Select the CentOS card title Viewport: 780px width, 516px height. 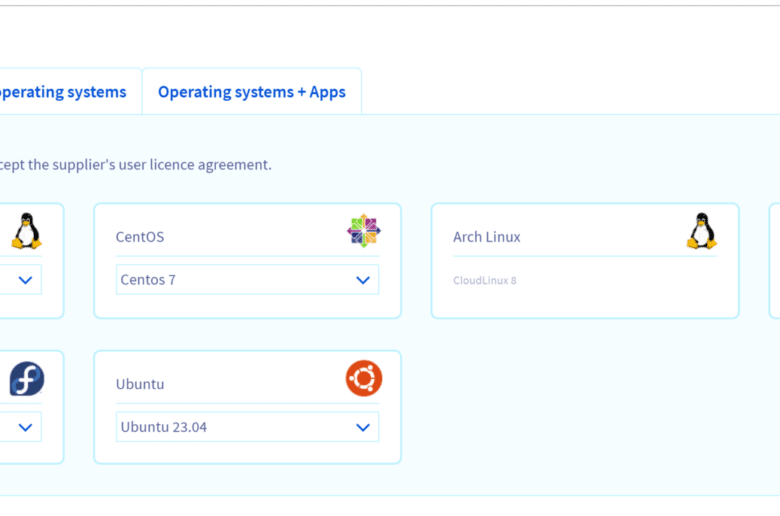(140, 237)
